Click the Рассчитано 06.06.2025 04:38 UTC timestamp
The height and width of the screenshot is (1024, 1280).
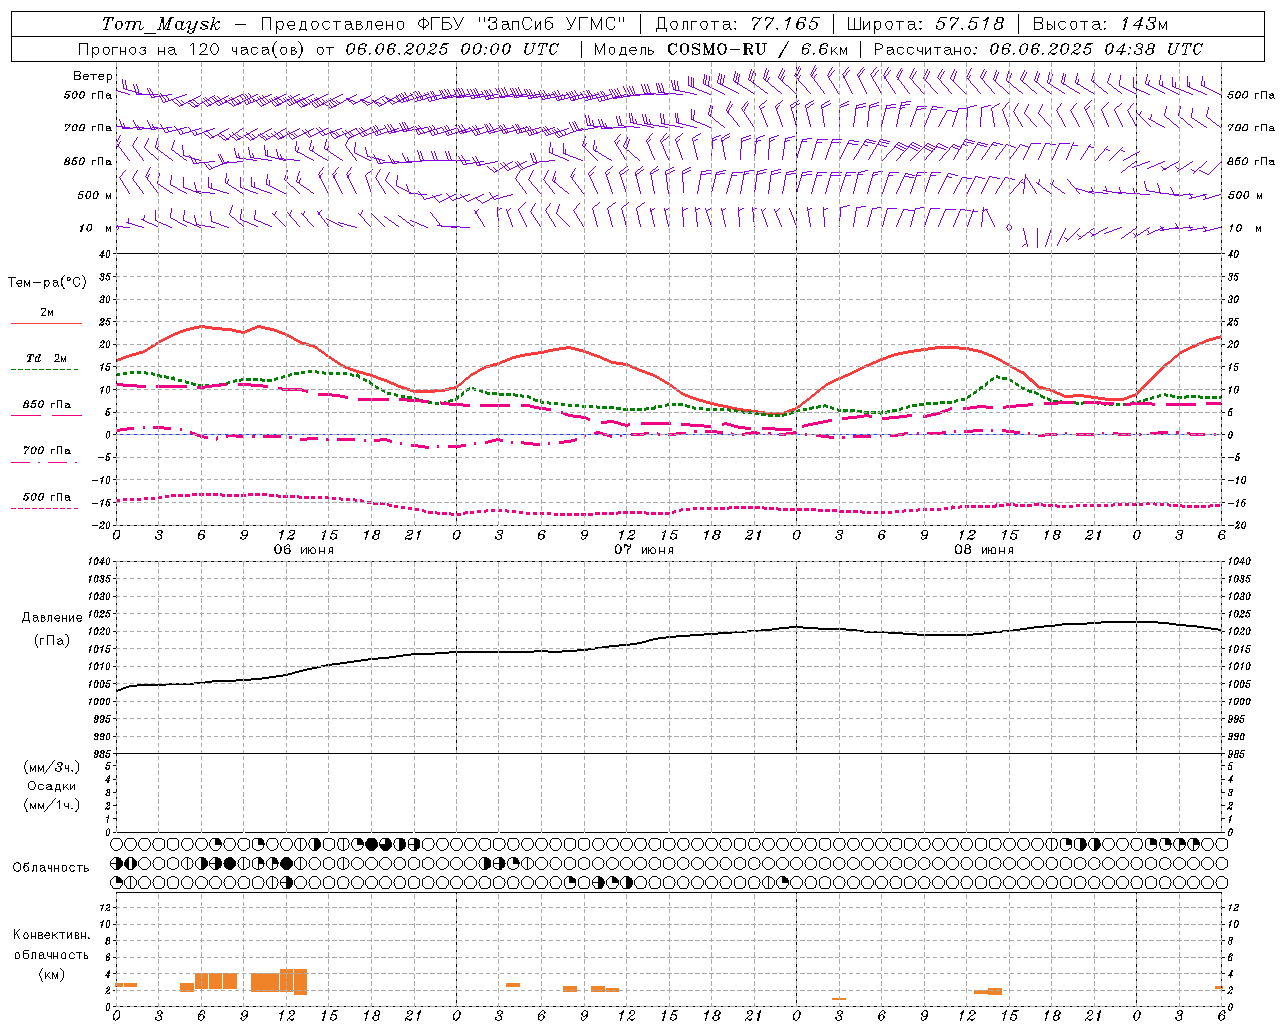[1038, 49]
